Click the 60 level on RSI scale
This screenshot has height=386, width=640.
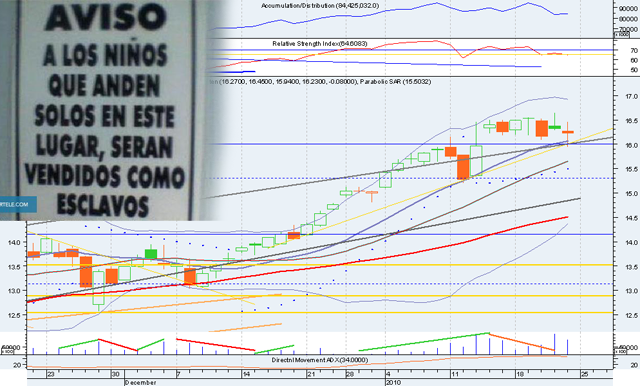(x=634, y=60)
